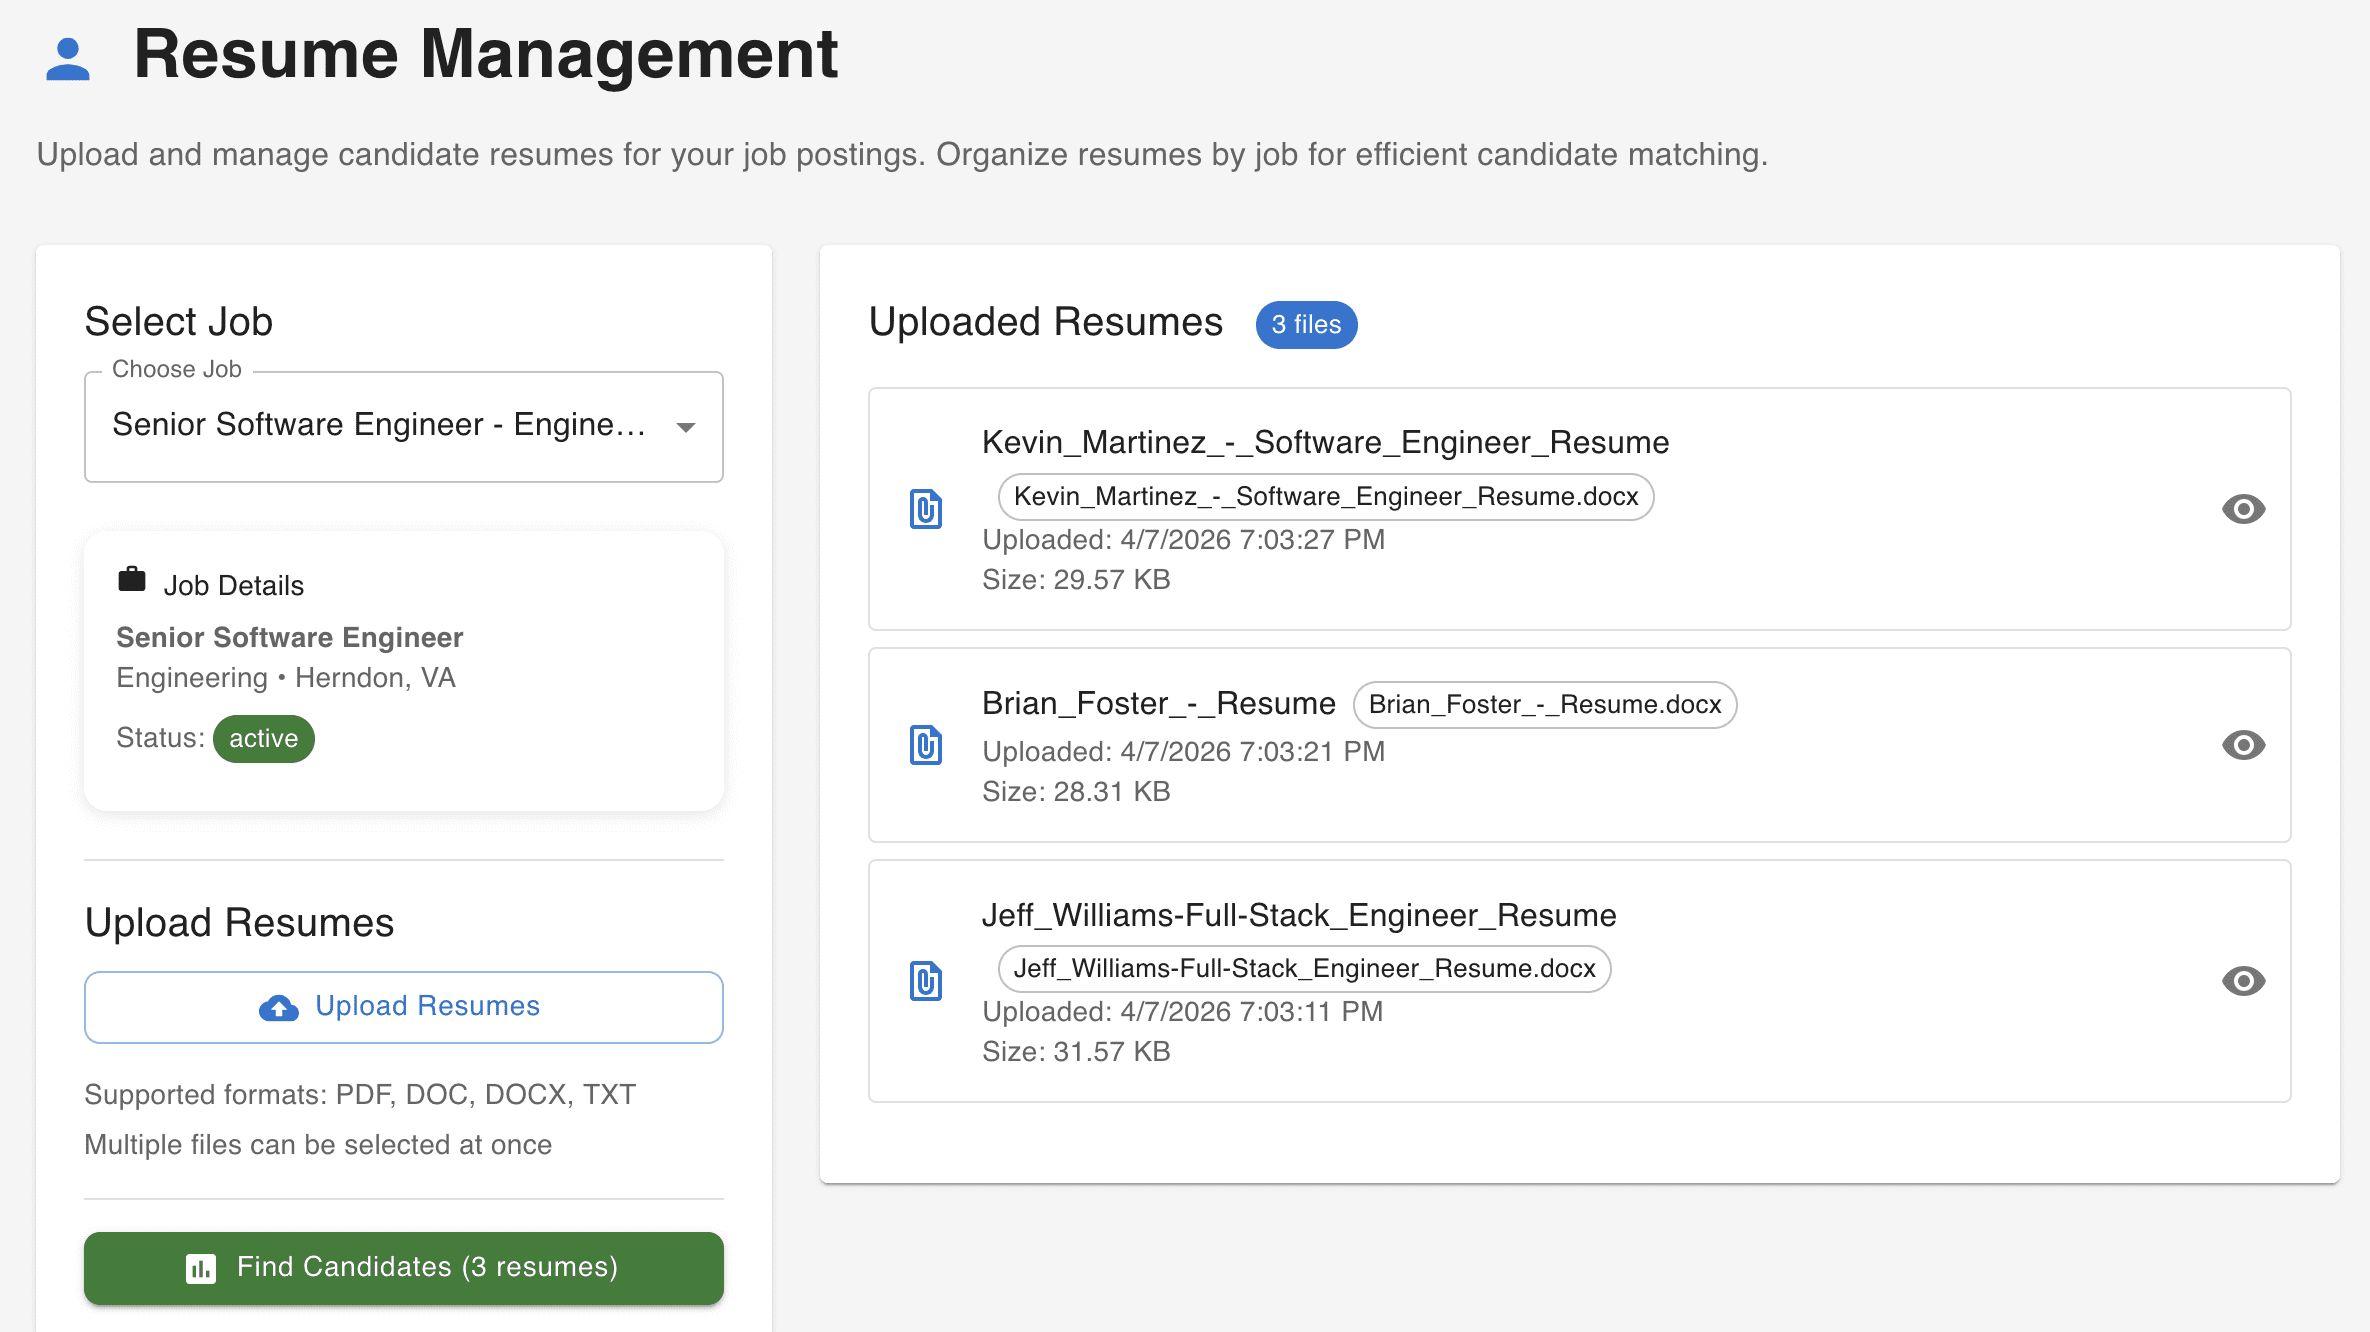This screenshot has height=1332, width=2370.
Task: View the Kevin_Martinez resume via eye icon
Action: [2244, 509]
